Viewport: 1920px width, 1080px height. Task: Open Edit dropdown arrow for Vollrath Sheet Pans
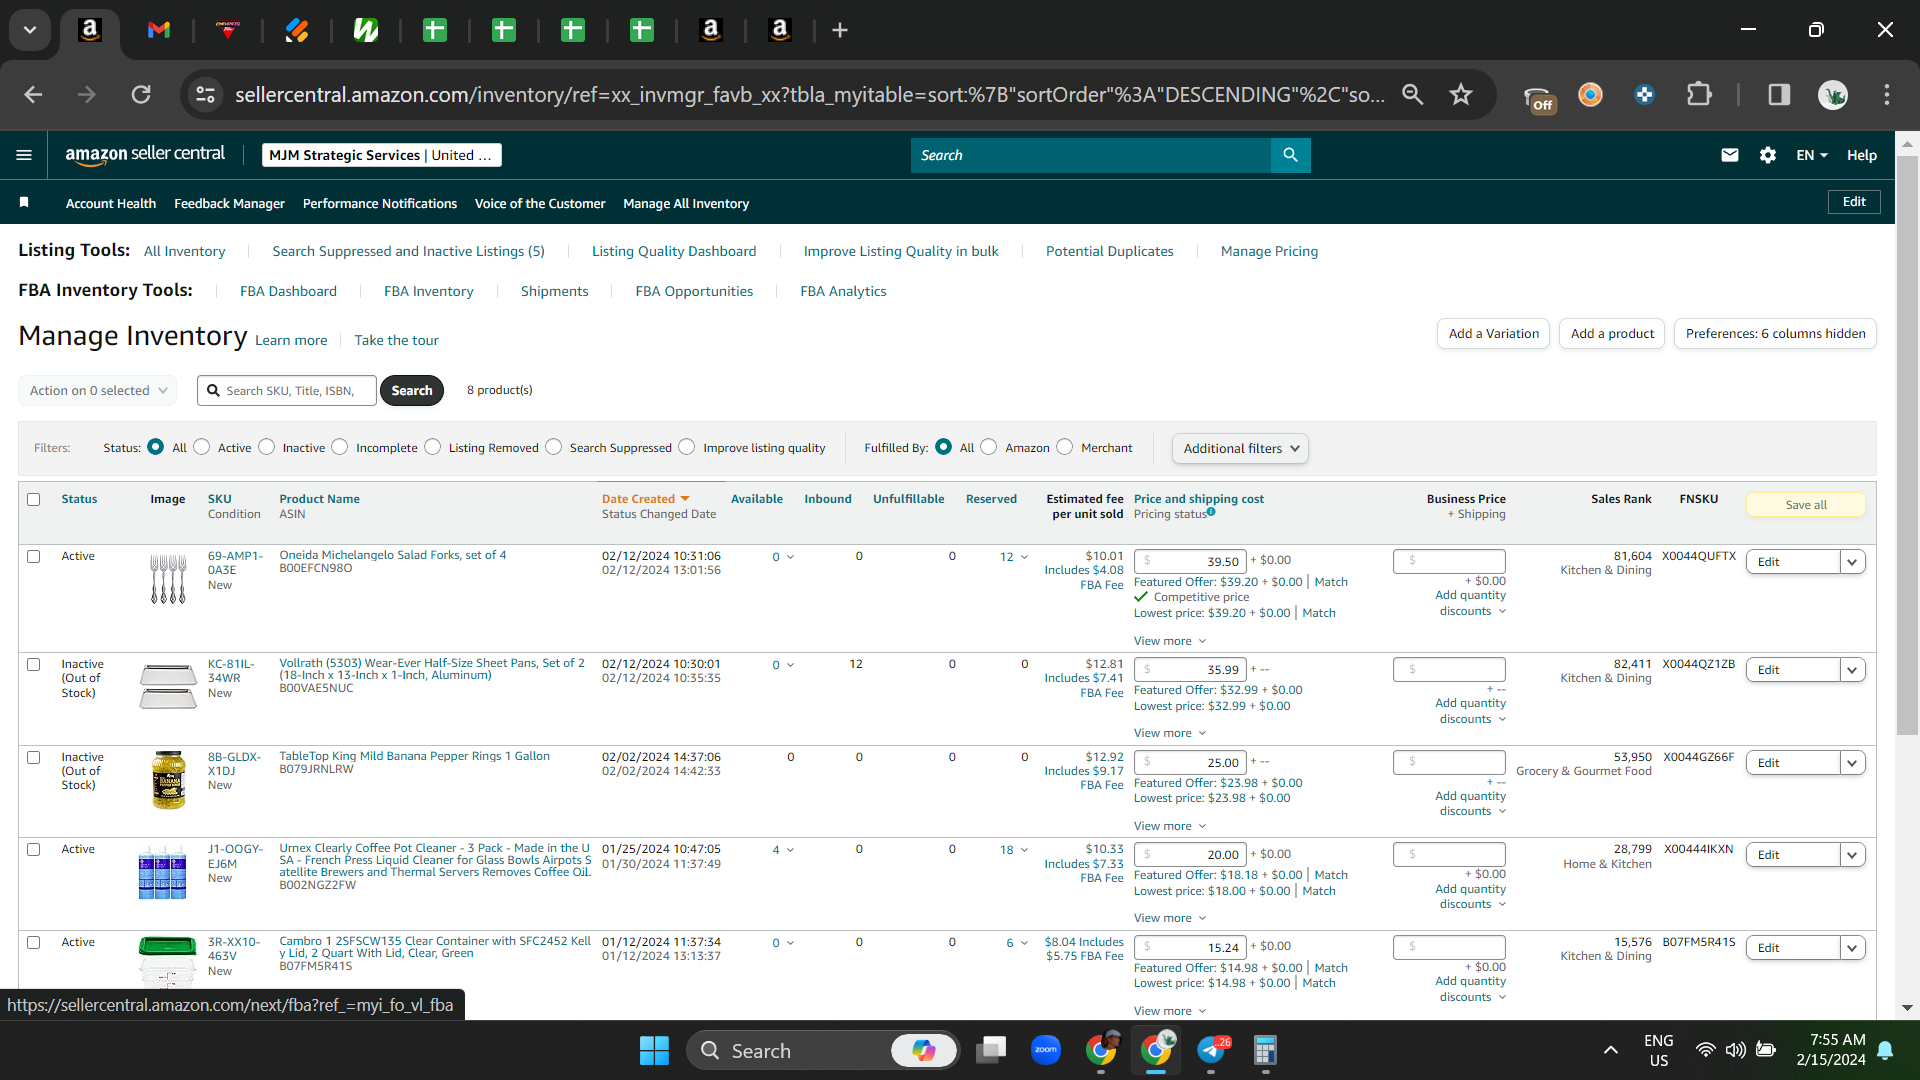coord(1853,670)
